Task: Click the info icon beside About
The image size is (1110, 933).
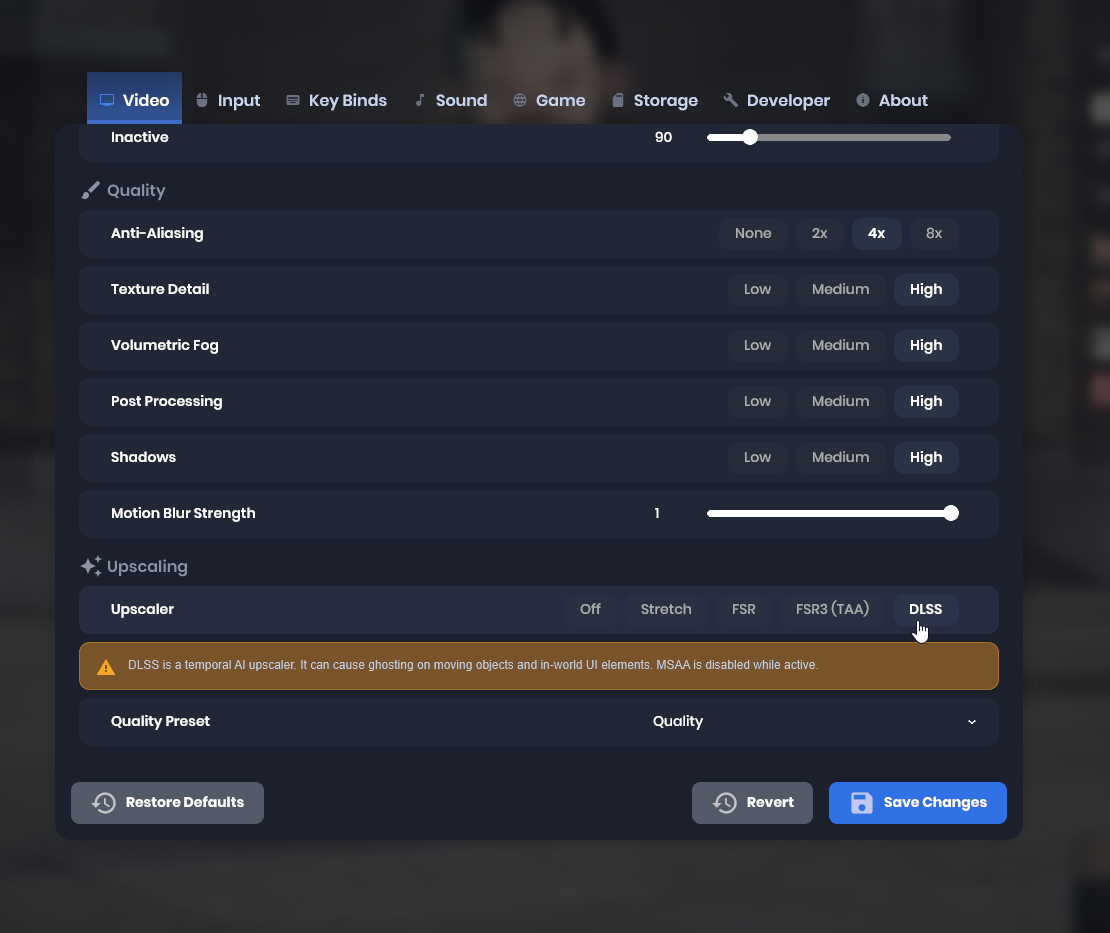Action: (862, 100)
